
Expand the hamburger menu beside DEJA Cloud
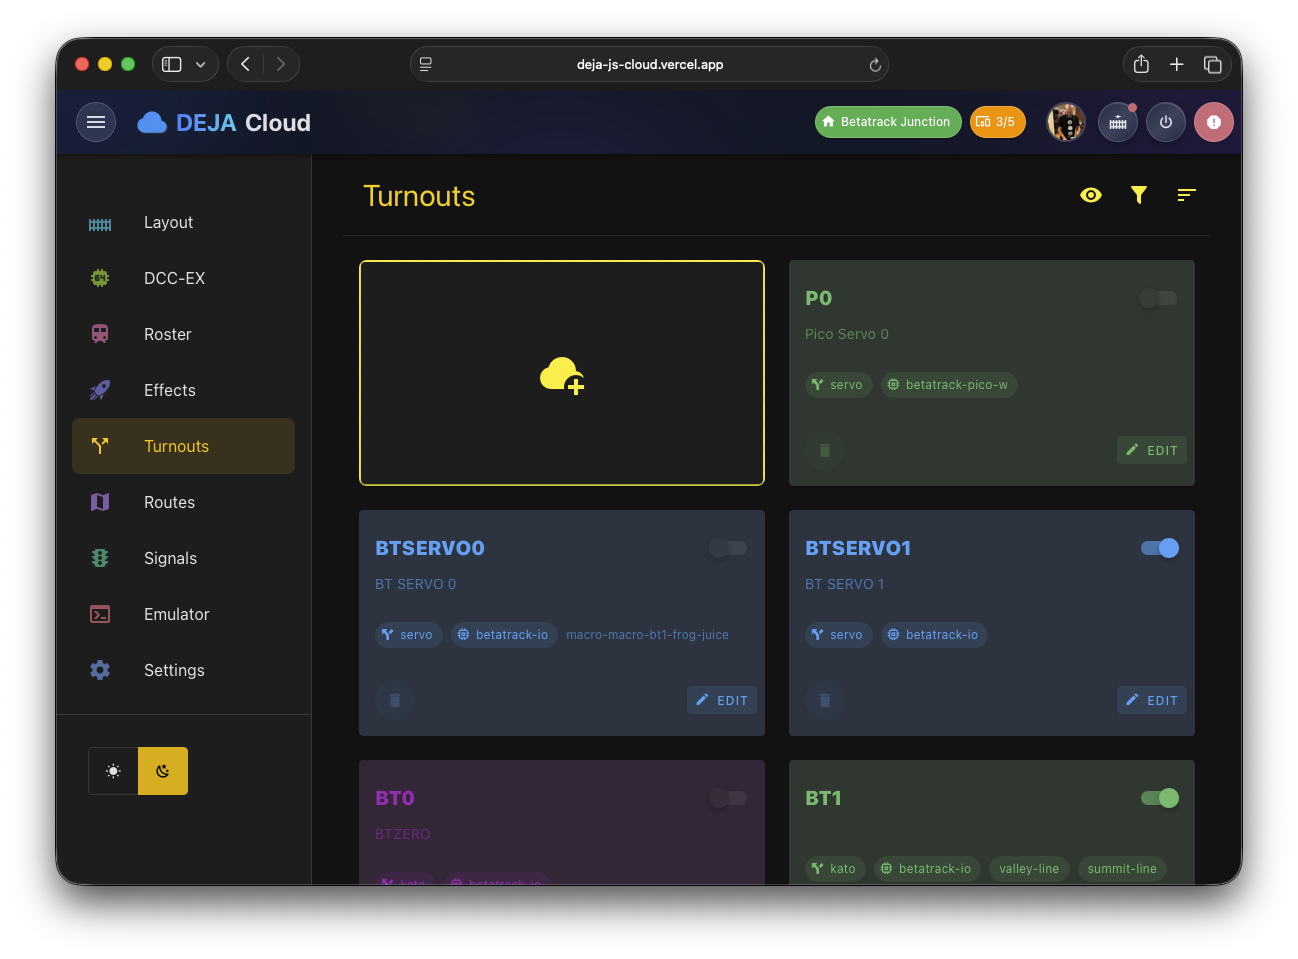click(x=96, y=121)
